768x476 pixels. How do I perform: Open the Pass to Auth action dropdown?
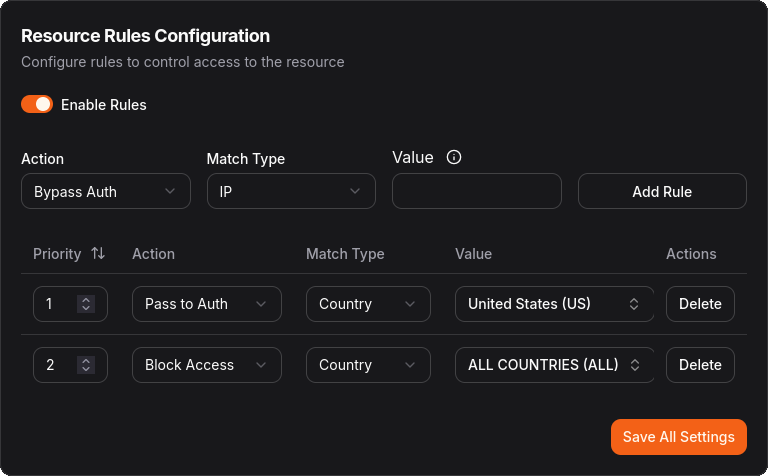pyautogui.click(x=206, y=304)
